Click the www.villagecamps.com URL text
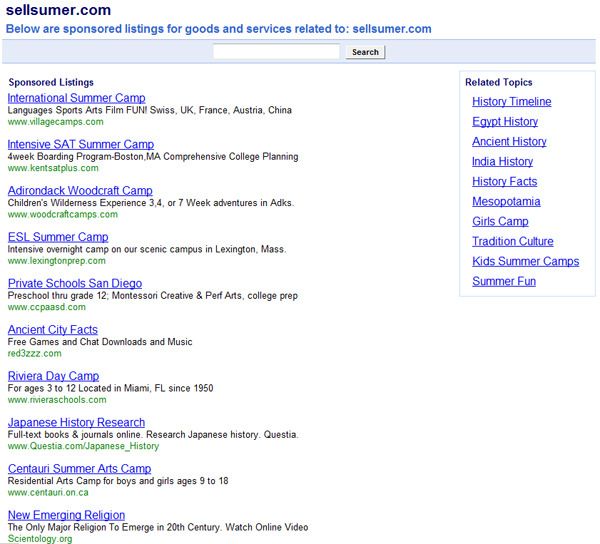Image resolution: width=600 pixels, height=544 pixels. pos(55,122)
